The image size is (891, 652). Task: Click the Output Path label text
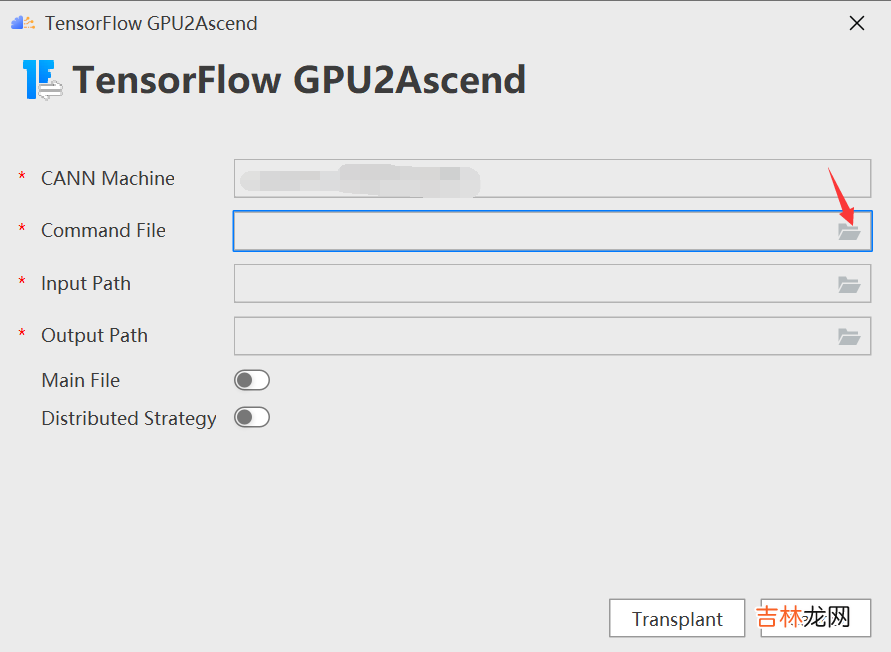point(94,336)
